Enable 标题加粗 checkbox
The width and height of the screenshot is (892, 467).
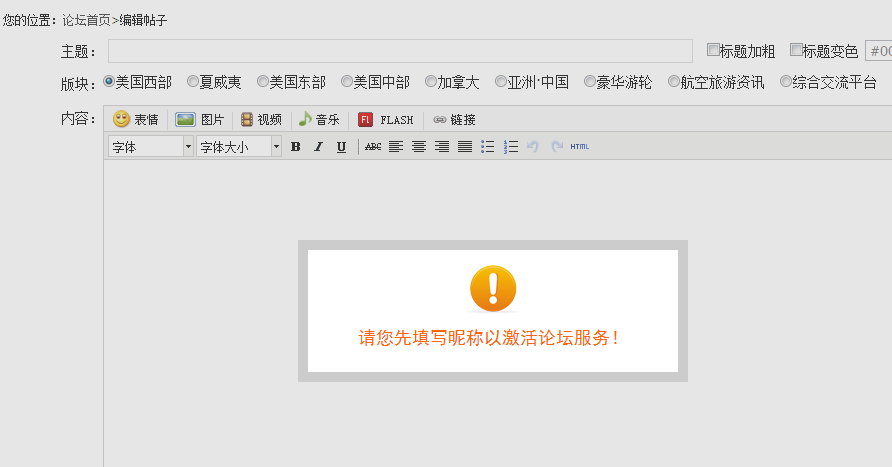point(713,50)
